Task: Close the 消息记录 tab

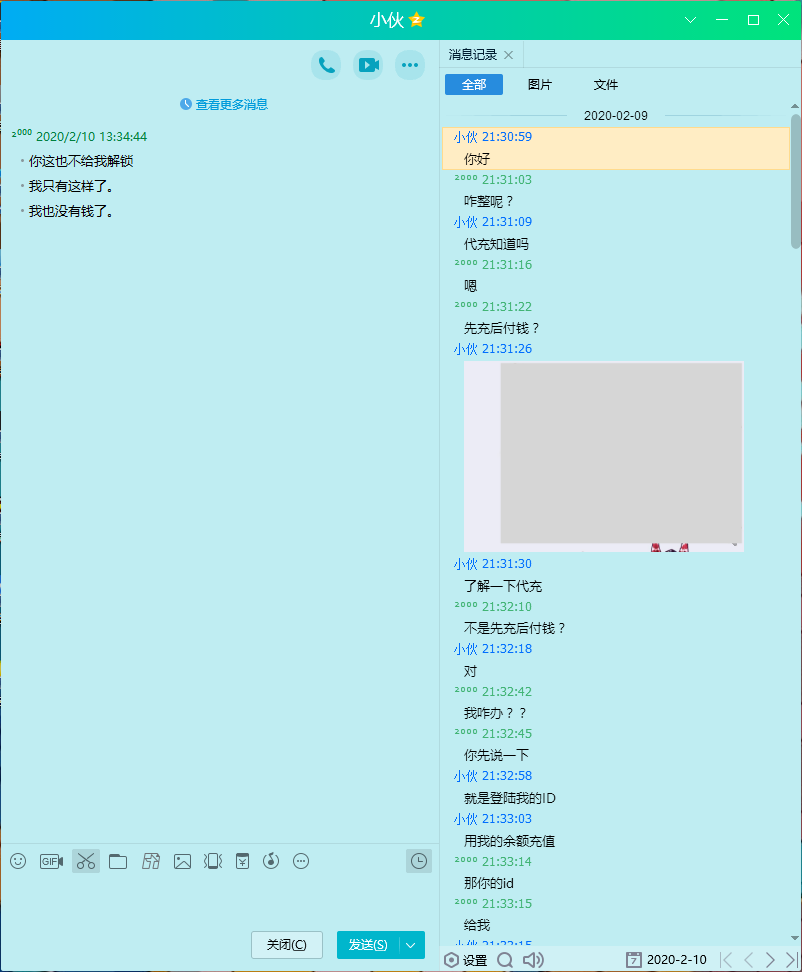Action: pyautogui.click(x=508, y=55)
